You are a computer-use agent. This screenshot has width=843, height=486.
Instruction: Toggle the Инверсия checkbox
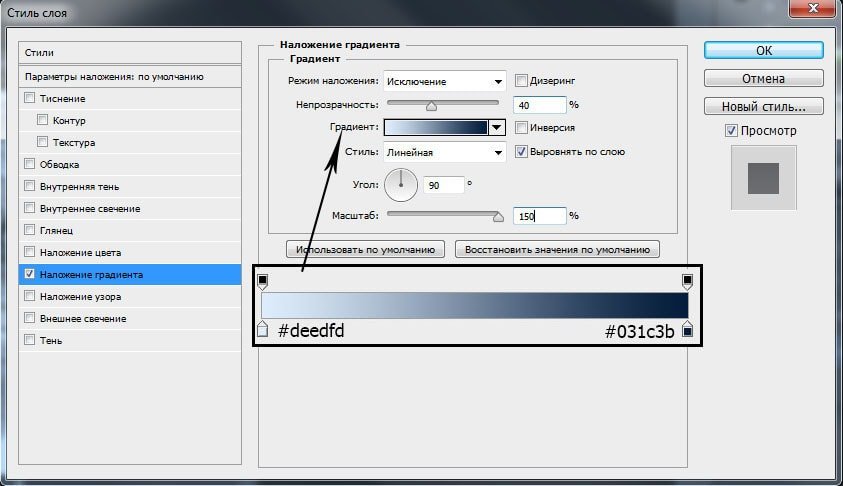[522, 128]
